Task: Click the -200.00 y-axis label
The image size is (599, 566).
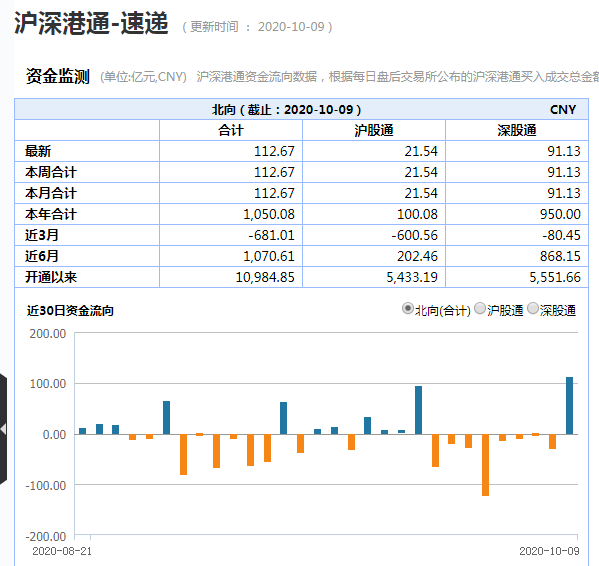Action: 46,537
